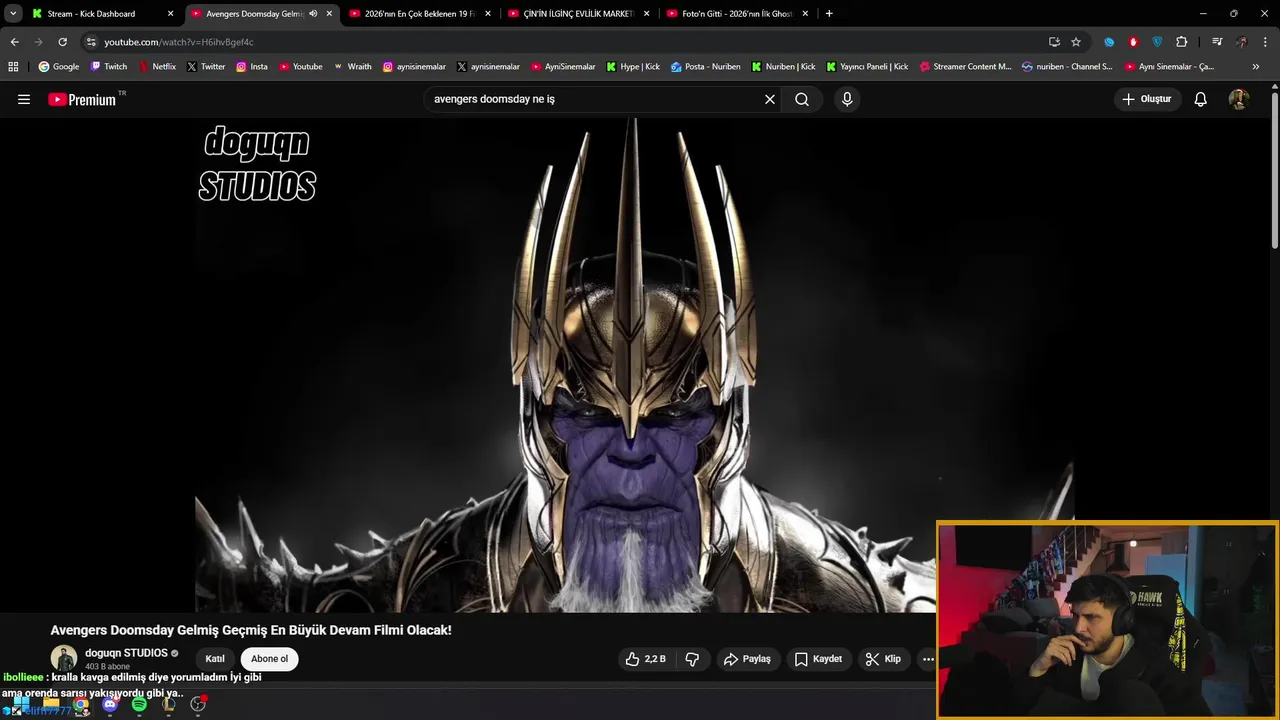Open League of Legends taskbar icon
1280x720 pixels.
point(169,705)
